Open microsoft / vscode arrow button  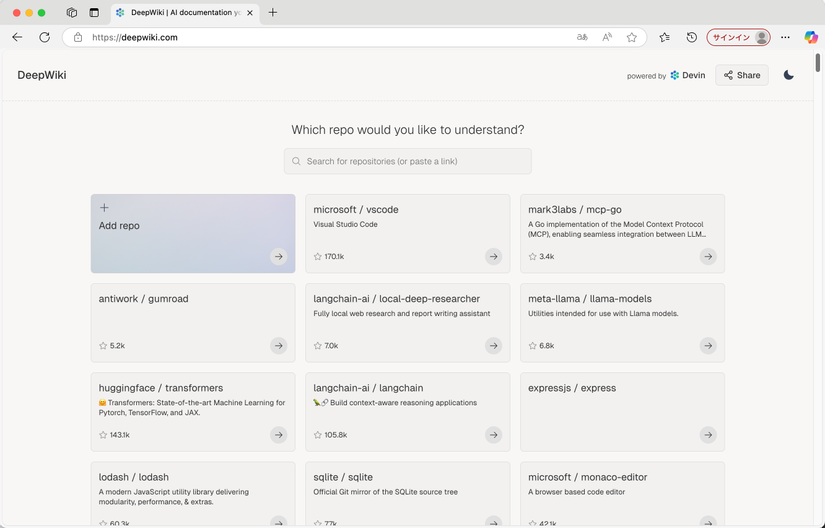click(x=494, y=257)
